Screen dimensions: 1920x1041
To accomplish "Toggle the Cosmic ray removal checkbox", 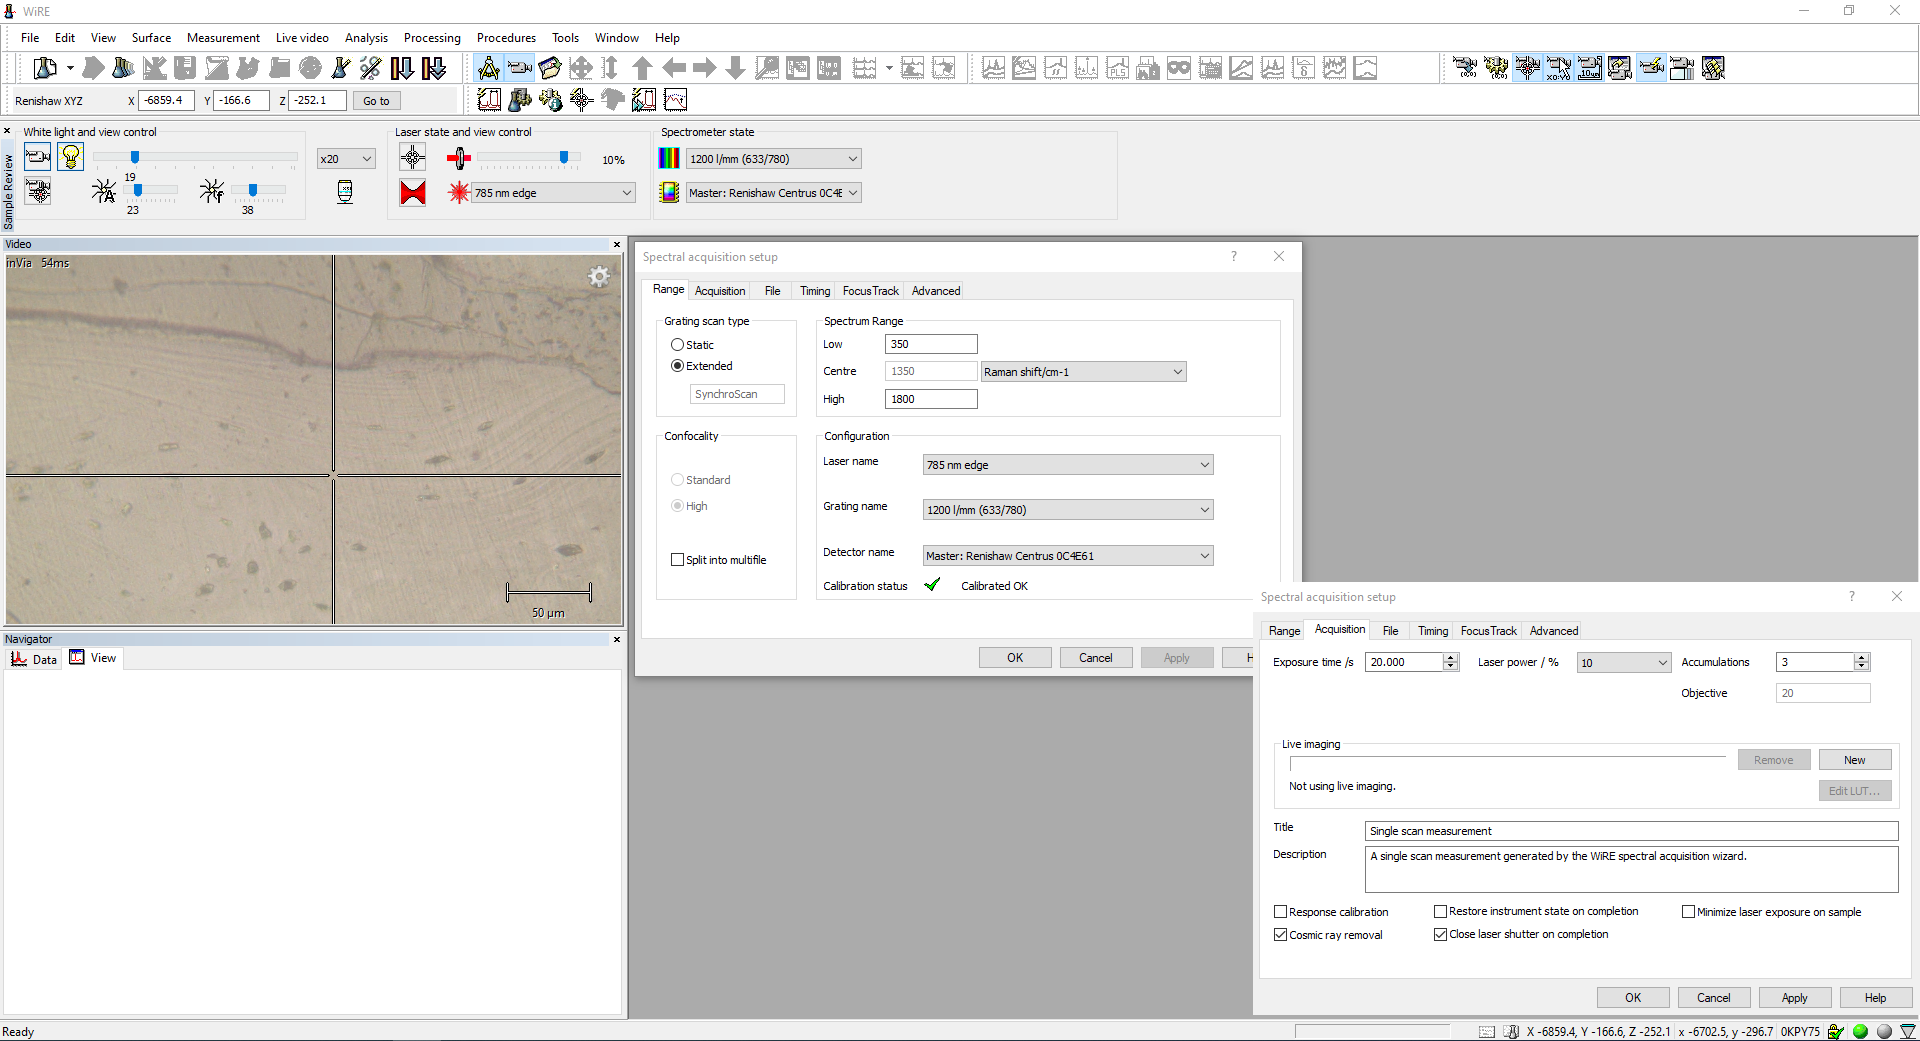I will click(1280, 935).
